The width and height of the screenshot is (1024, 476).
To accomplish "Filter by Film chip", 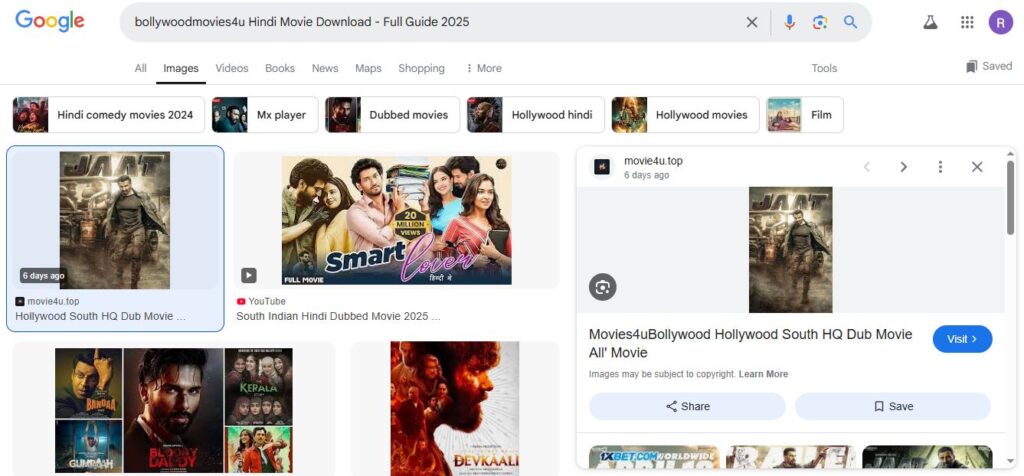I will (x=805, y=115).
